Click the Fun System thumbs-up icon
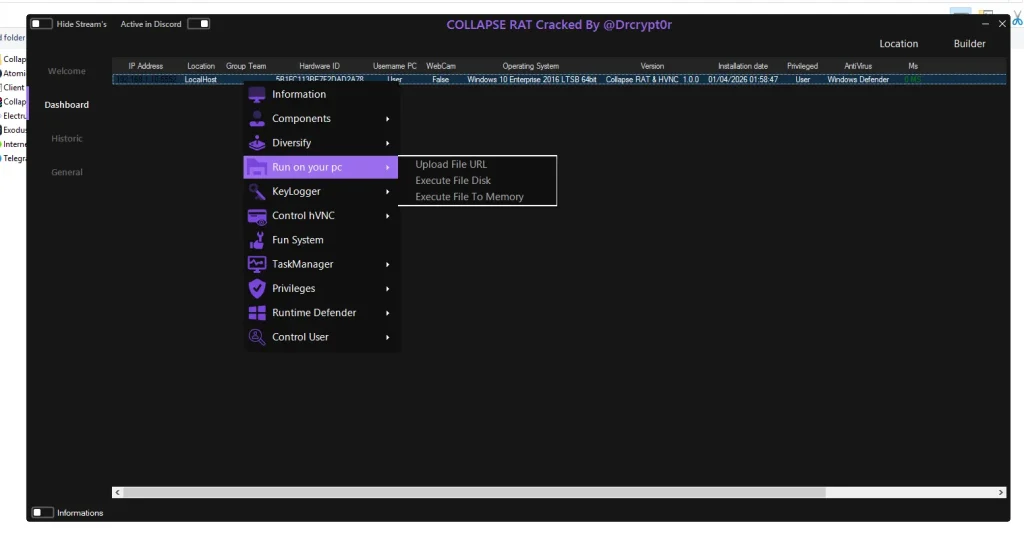Screen dimensions: 1024x542 tap(256, 240)
